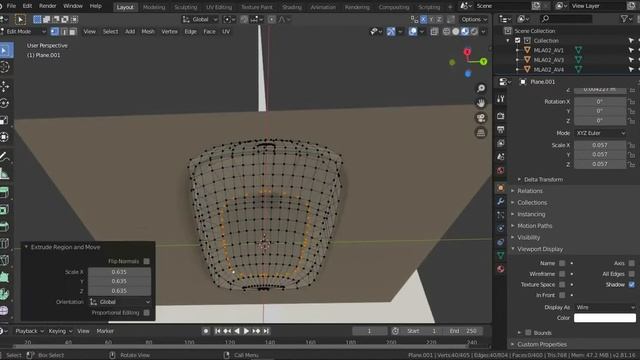
Task: Switch to face select mode
Action: point(73,31)
